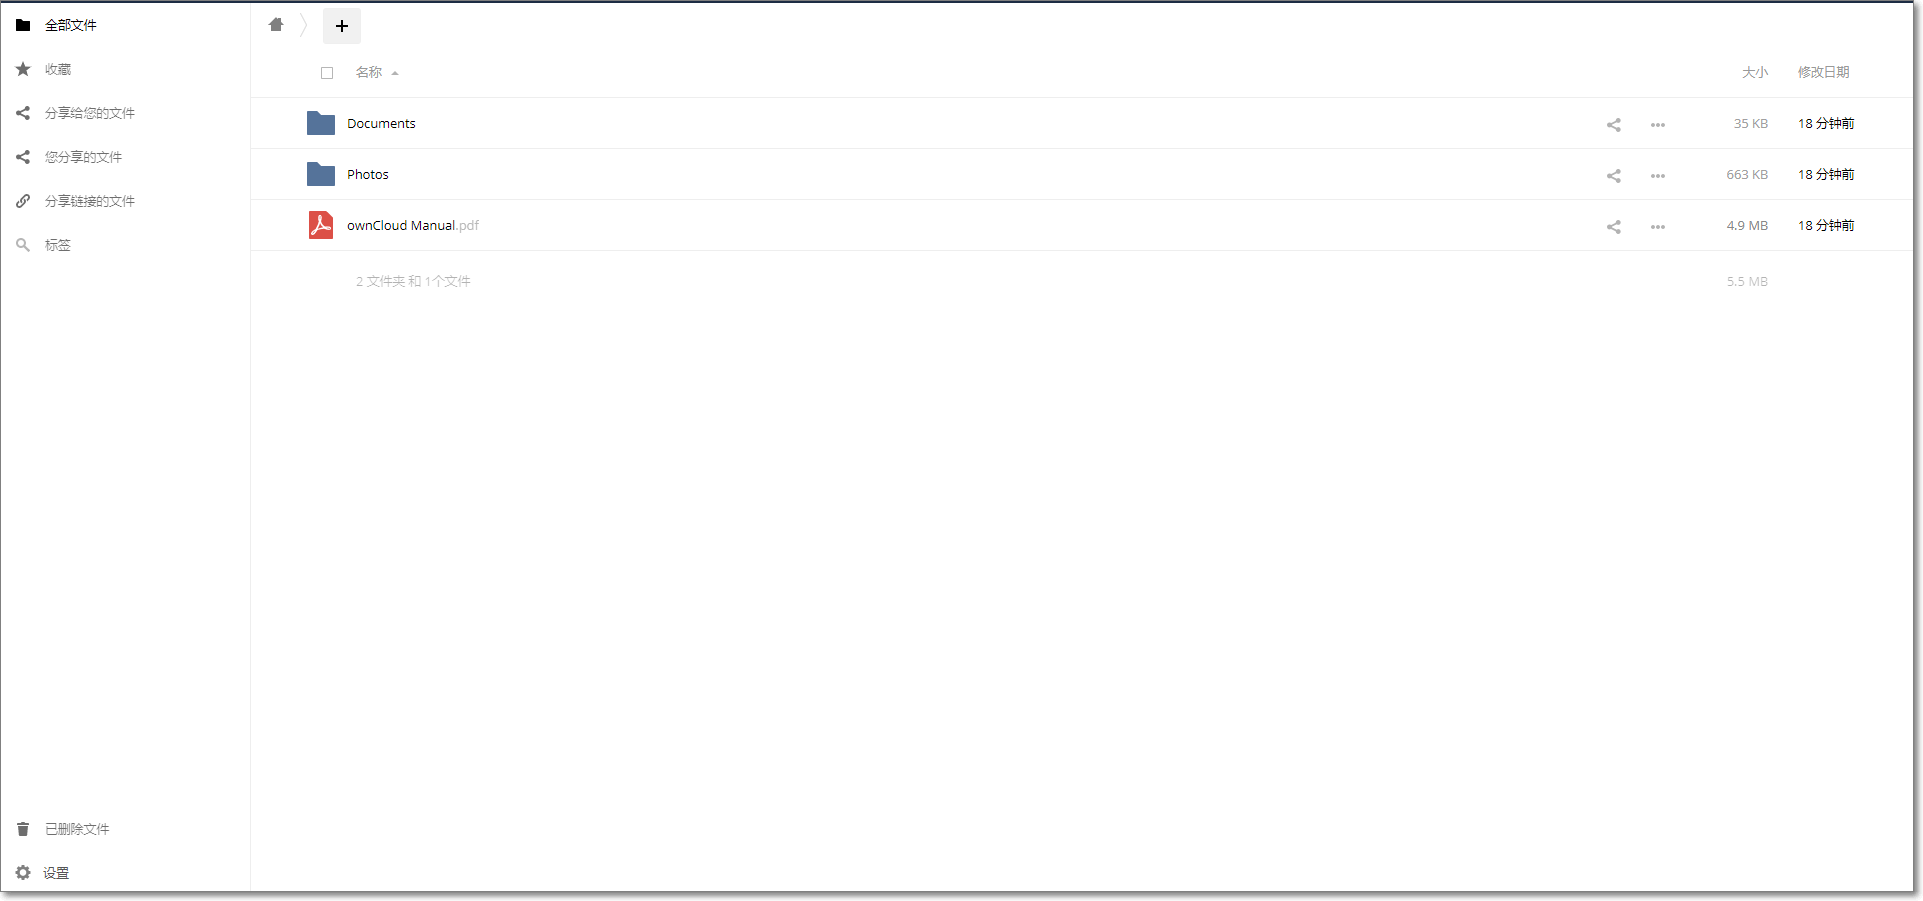Screen dimensions: 1923x901
Task: Sort by 修改日期 column header
Action: 1823,72
